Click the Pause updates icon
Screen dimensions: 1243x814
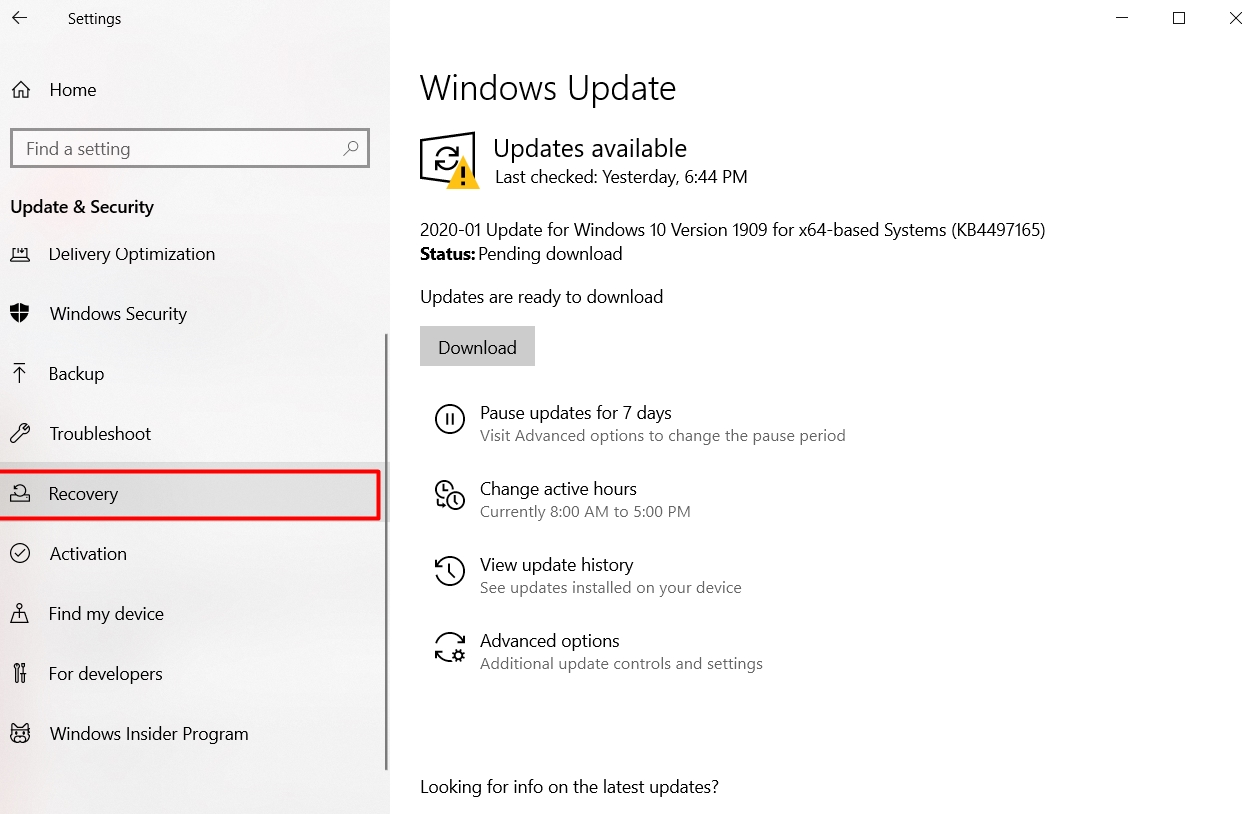pos(449,419)
